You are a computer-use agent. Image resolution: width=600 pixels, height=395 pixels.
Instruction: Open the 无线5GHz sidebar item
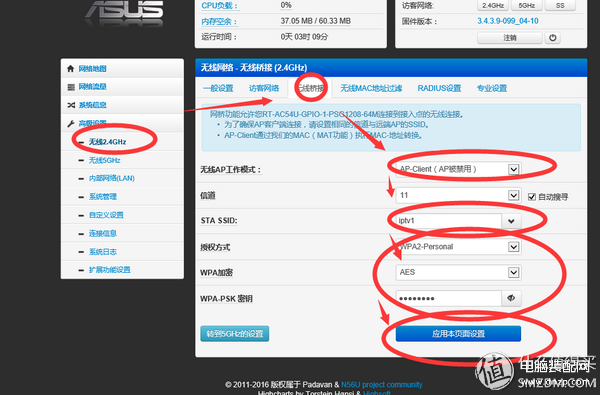(104, 160)
